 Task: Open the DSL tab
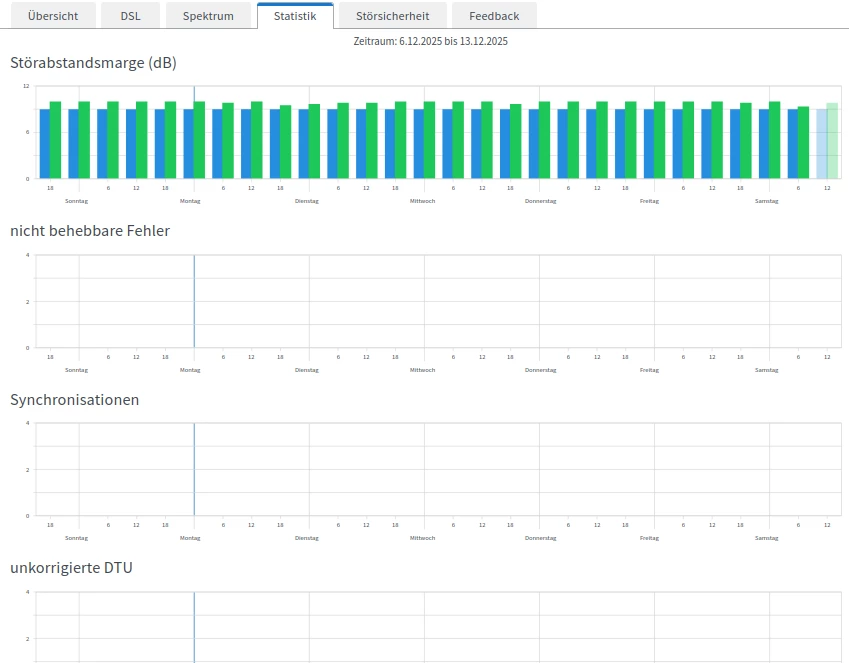point(130,16)
